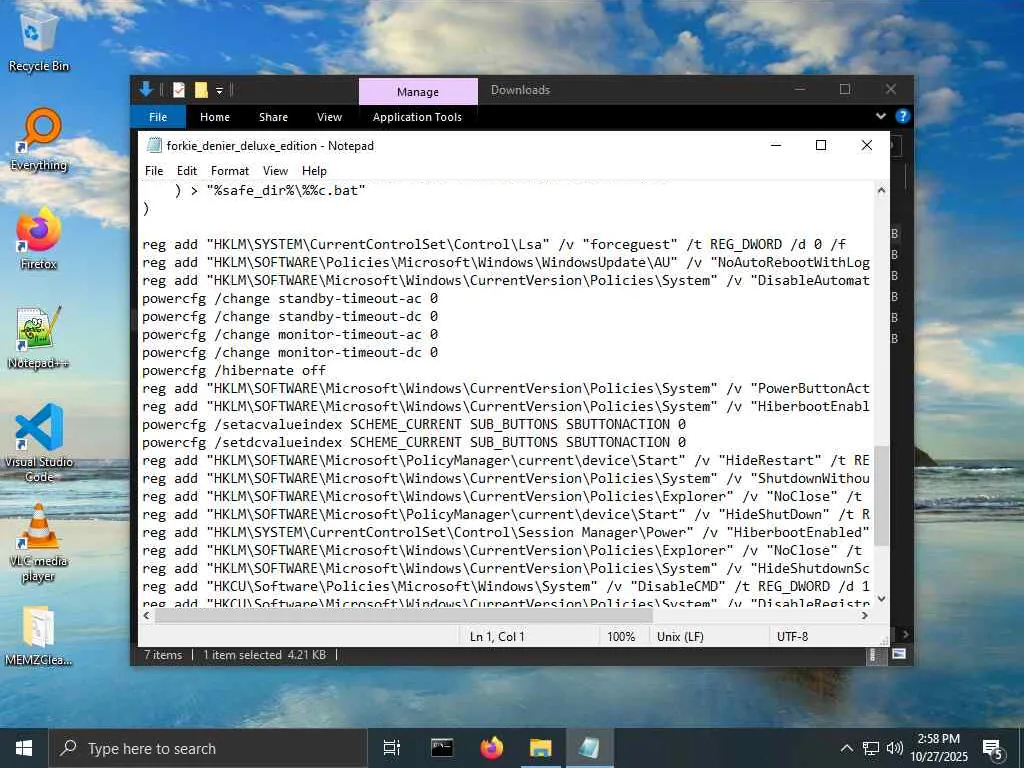Click the '7 items' Explorer status text
The image size is (1024, 768).
163,655
